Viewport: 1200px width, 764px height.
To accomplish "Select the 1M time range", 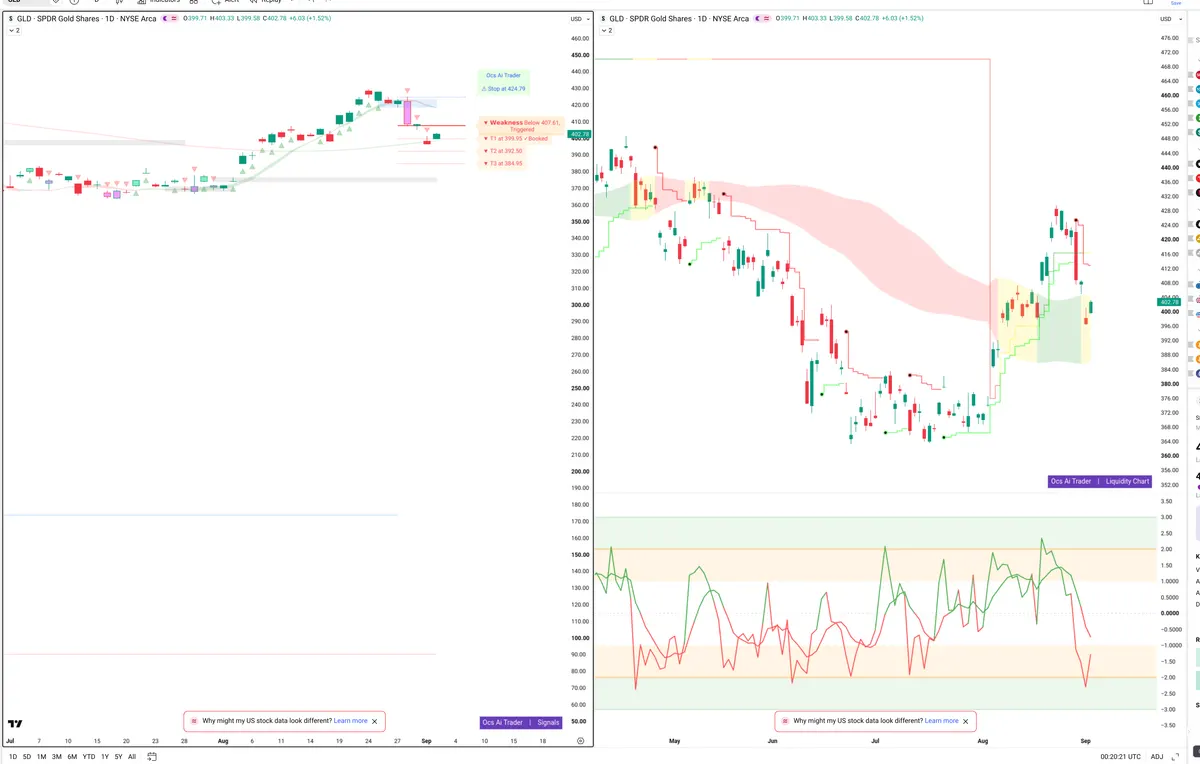I will (x=41, y=757).
